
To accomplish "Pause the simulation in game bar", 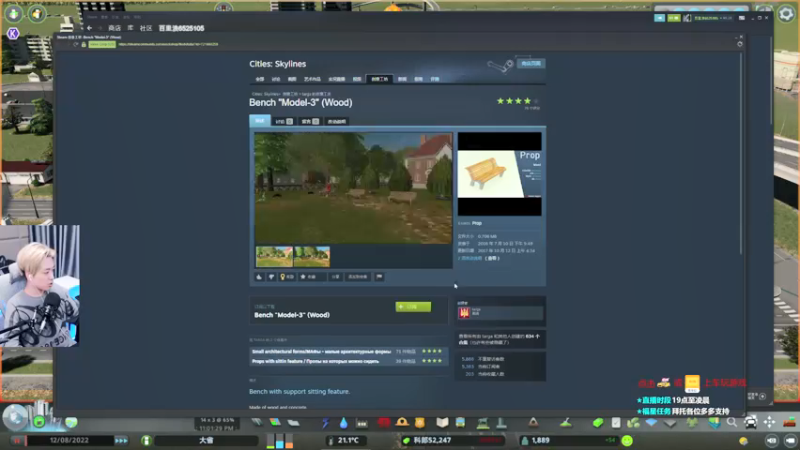I will pyautogui.click(x=17, y=440).
